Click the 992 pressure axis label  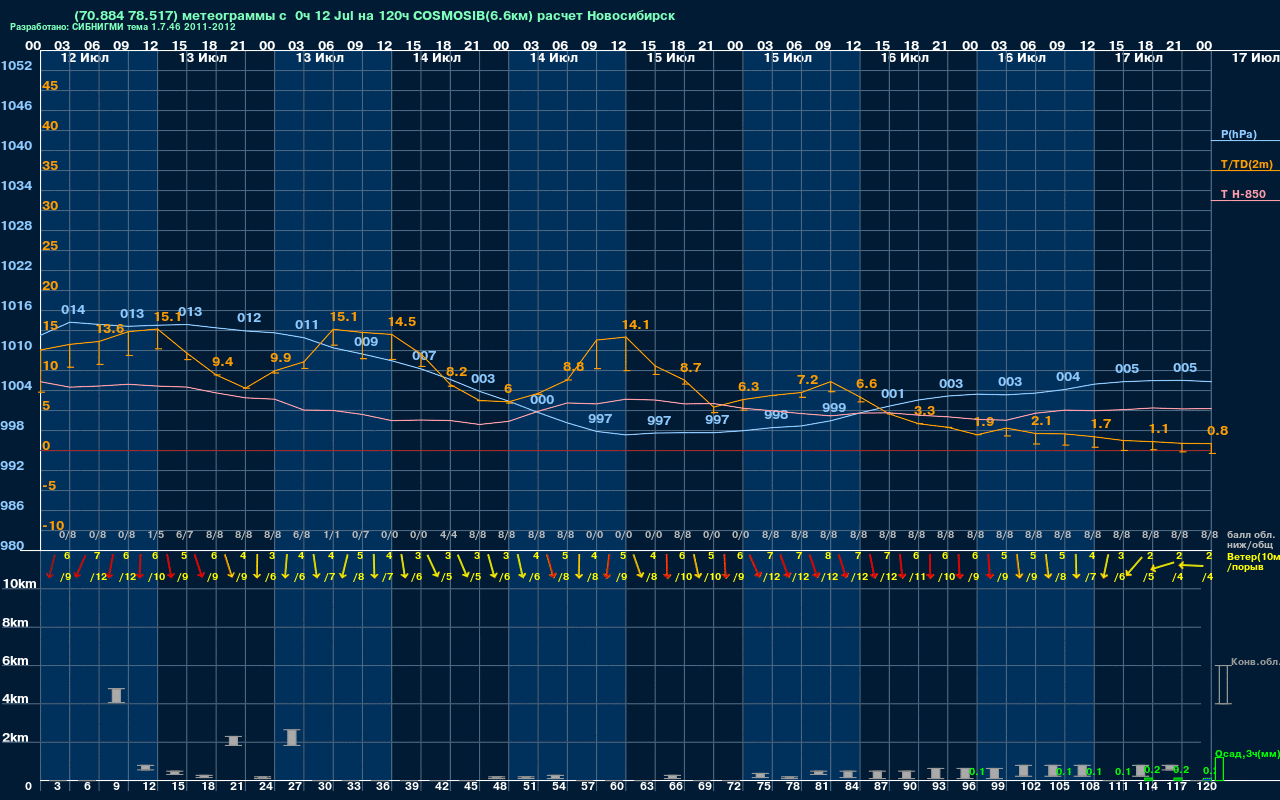[12, 466]
